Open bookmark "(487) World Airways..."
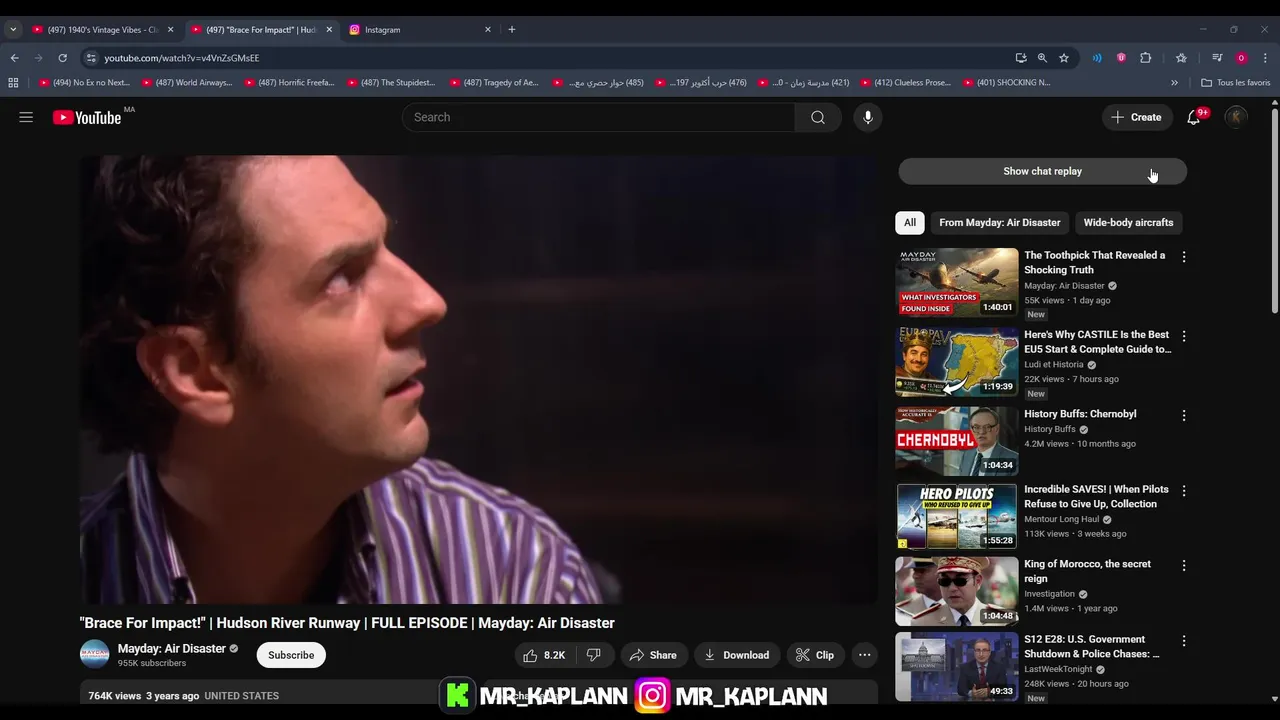The height and width of the screenshot is (720, 1280). click(187, 83)
